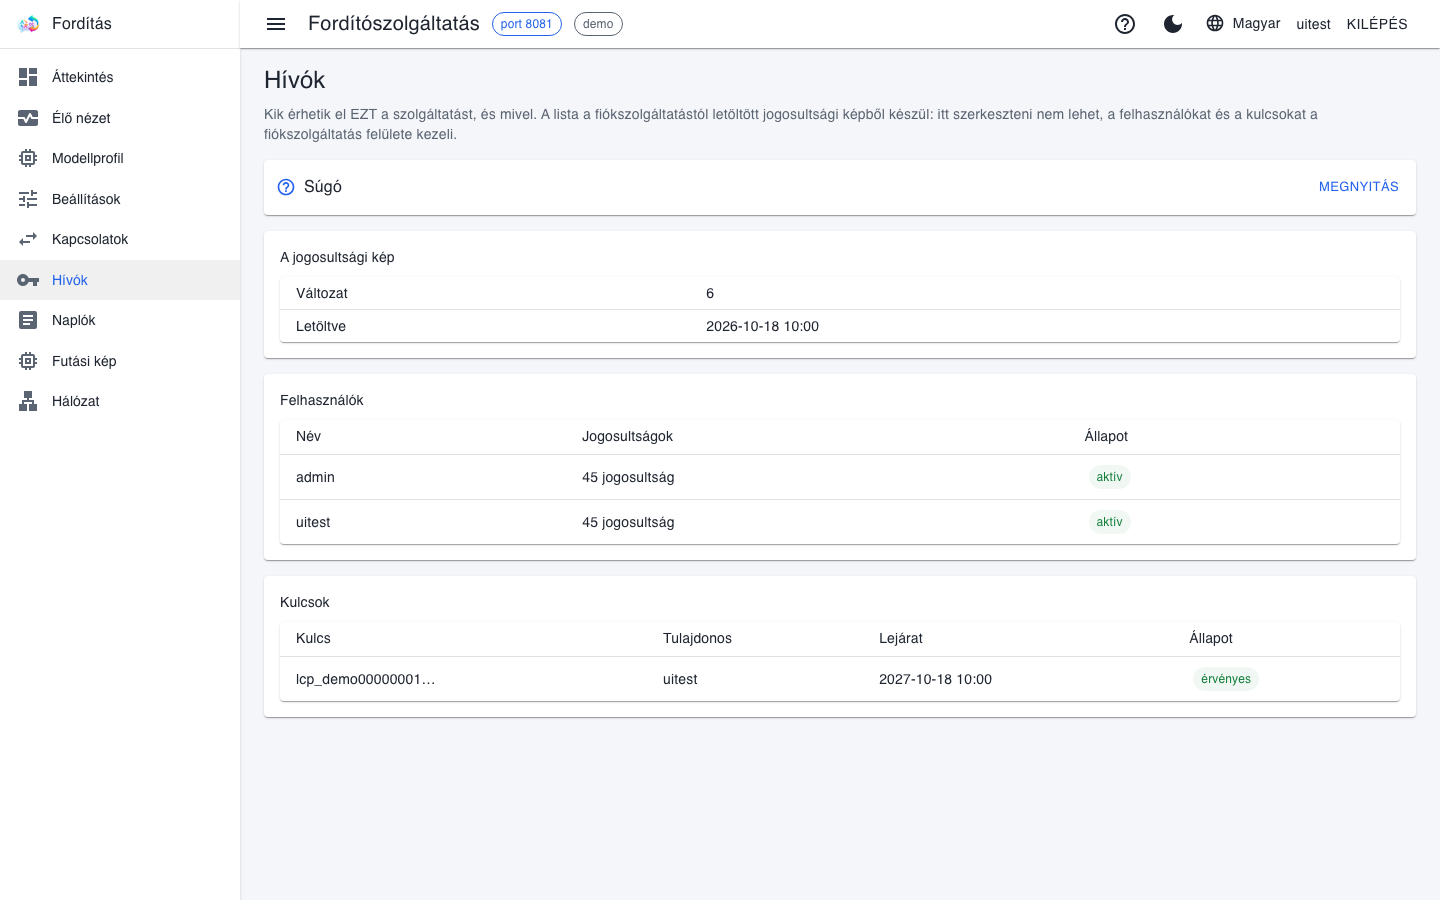Viewport: 1440px width, 900px height.
Task: Open Kapcsolatok from sidebar
Action: click(120, 239)
